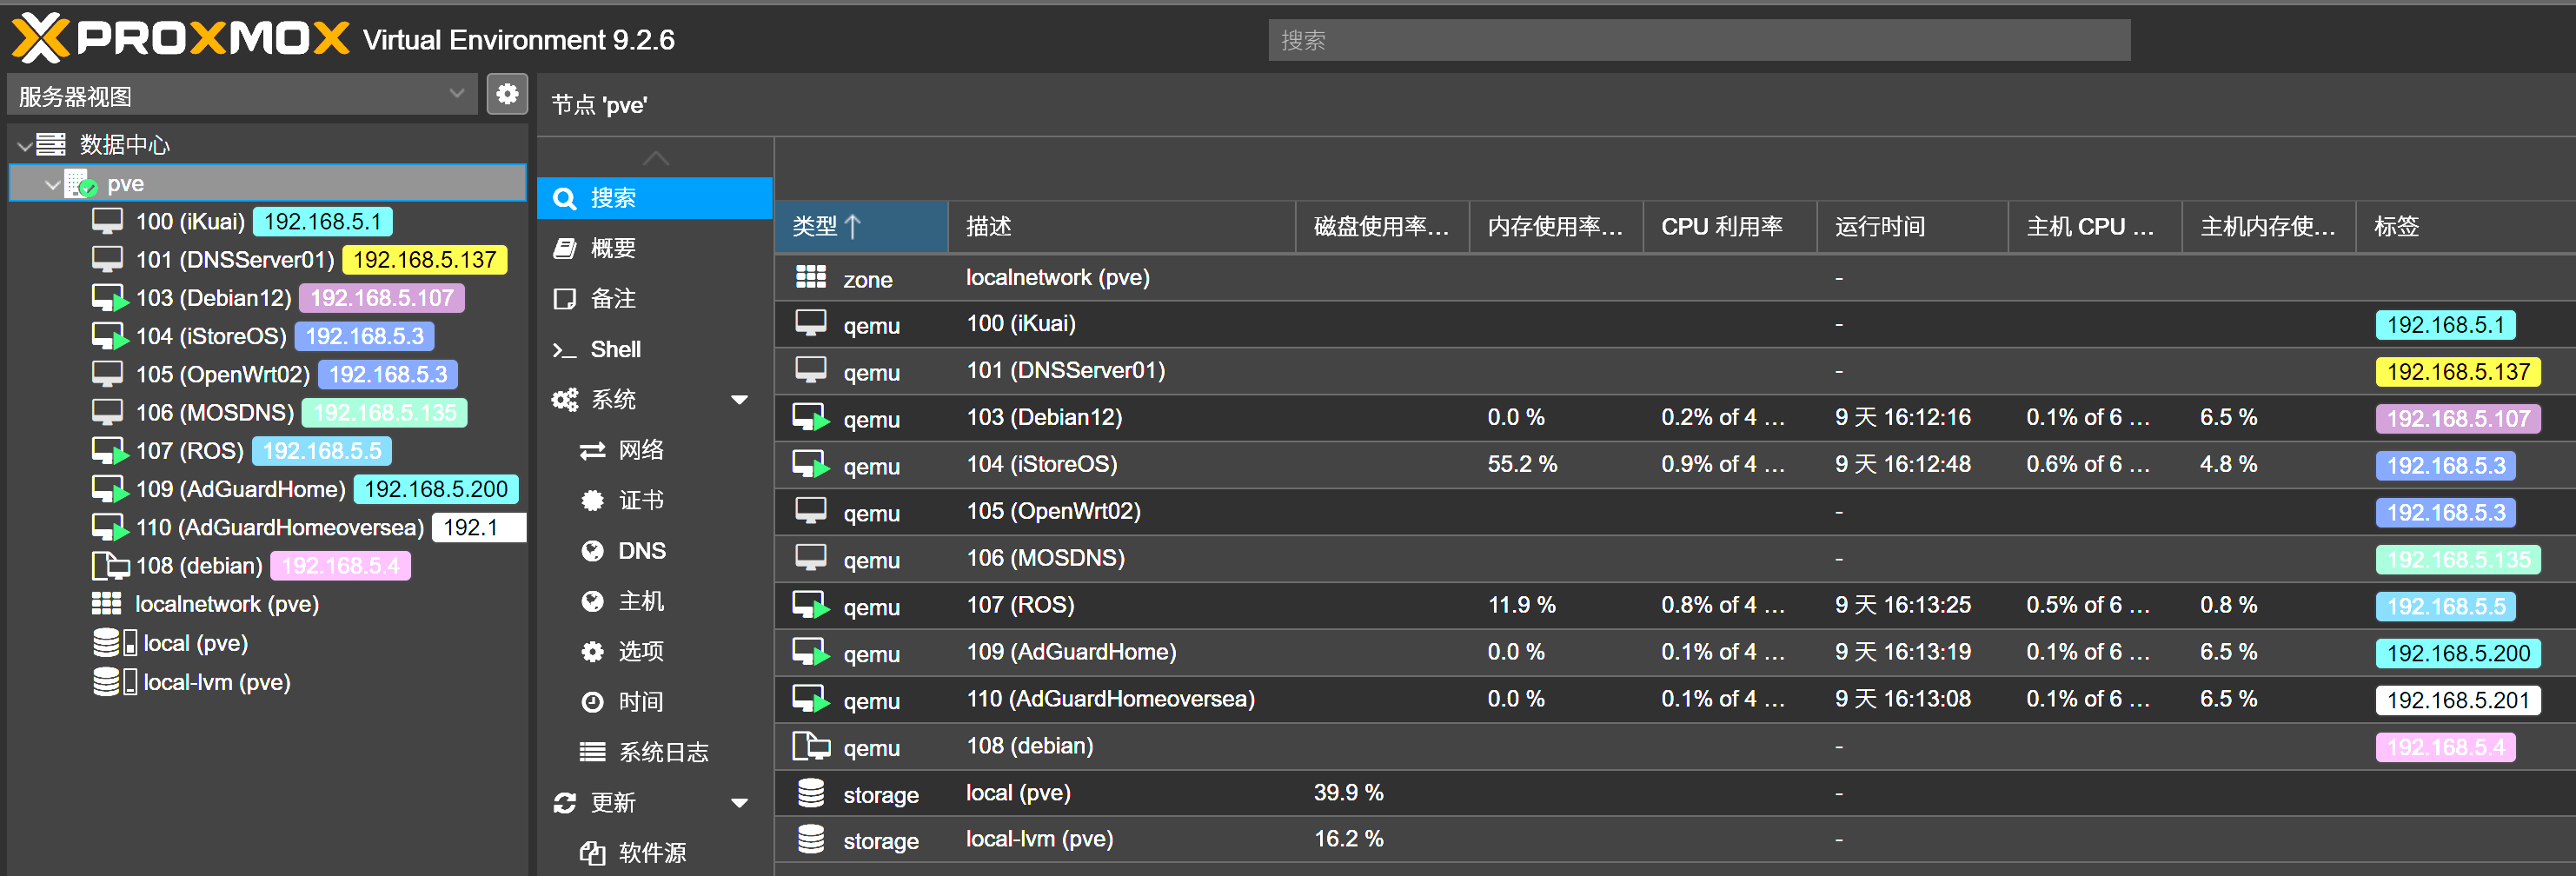Click the 192.168.5.135 tag in the table
Image resolution: width=2576 pixels, height=876 pixels.
coord(2458,560)
